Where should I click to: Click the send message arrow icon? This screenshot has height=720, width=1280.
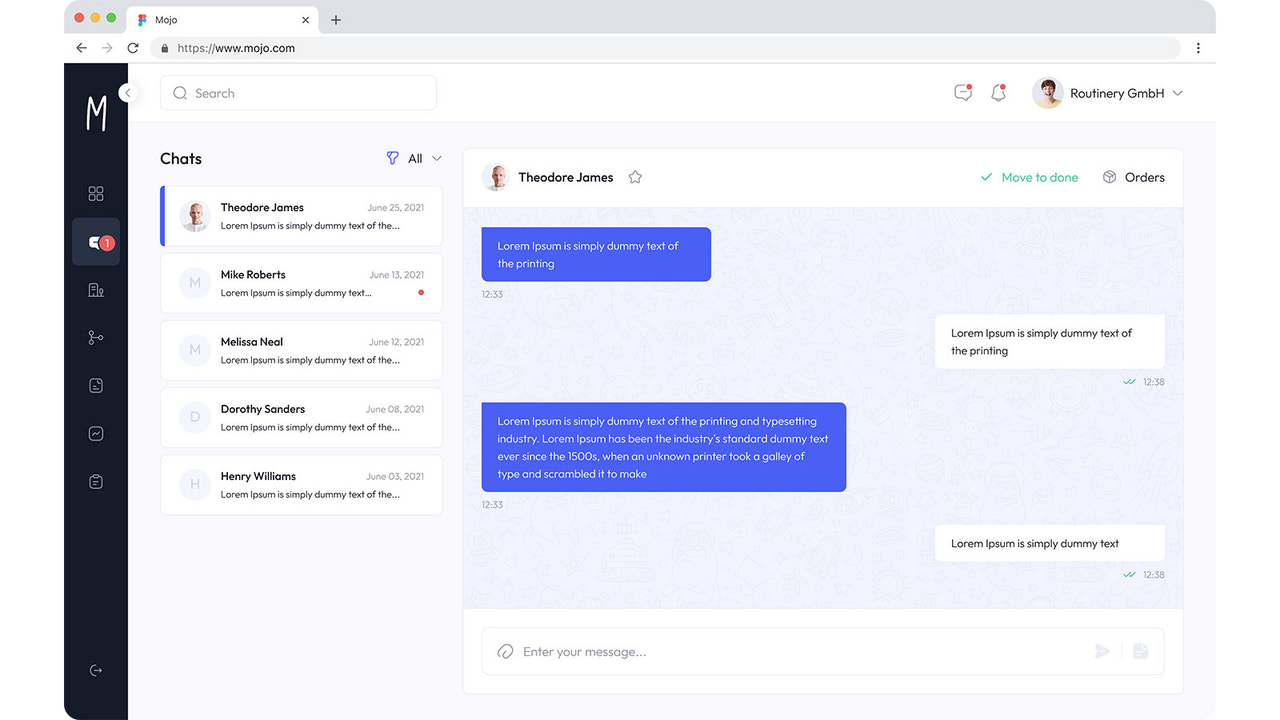click(x=1102, y=651)
